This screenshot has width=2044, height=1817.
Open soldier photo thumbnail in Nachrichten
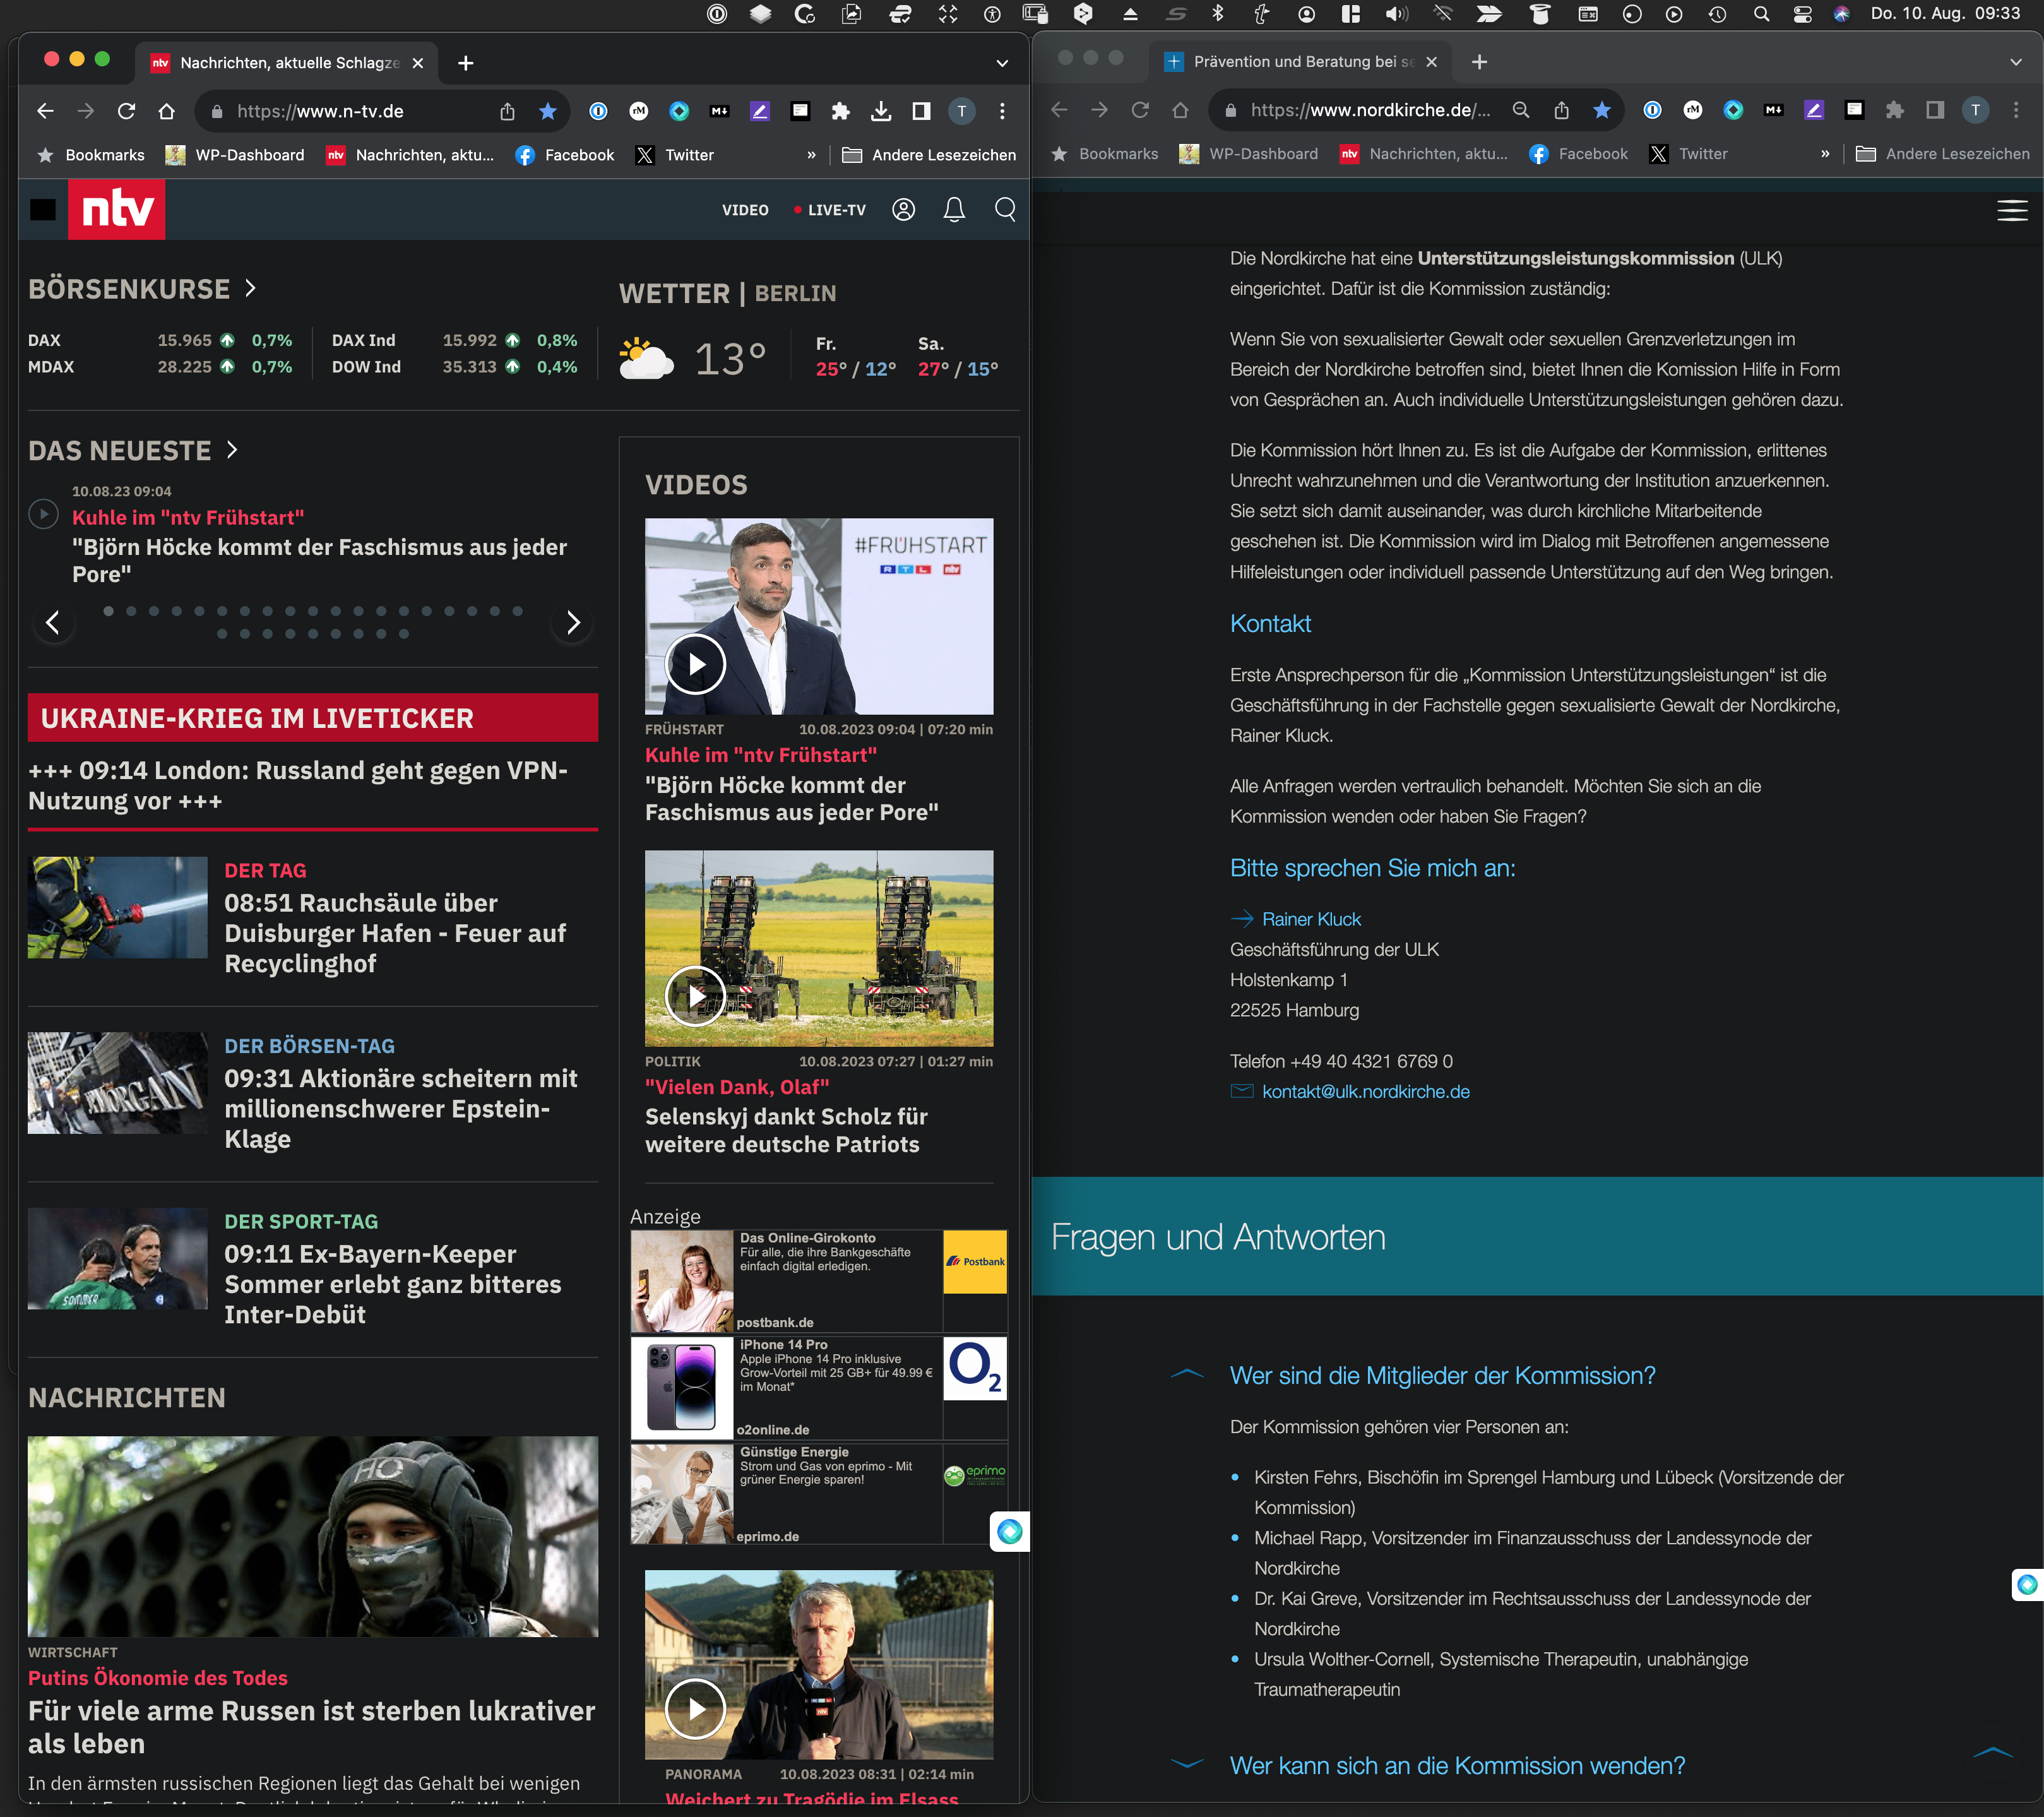coord(313,1537)
